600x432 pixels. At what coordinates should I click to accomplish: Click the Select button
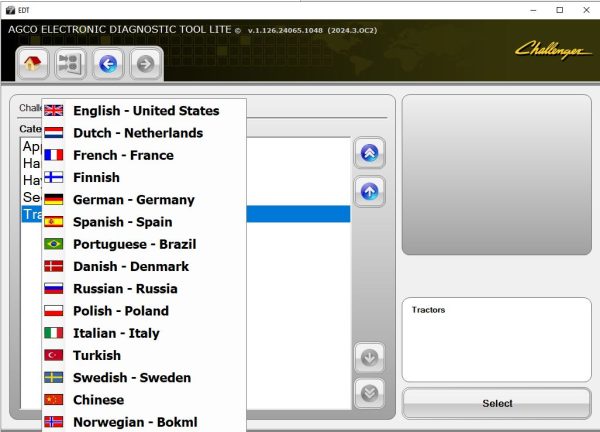pyautogui.click(x=497, y=403)
